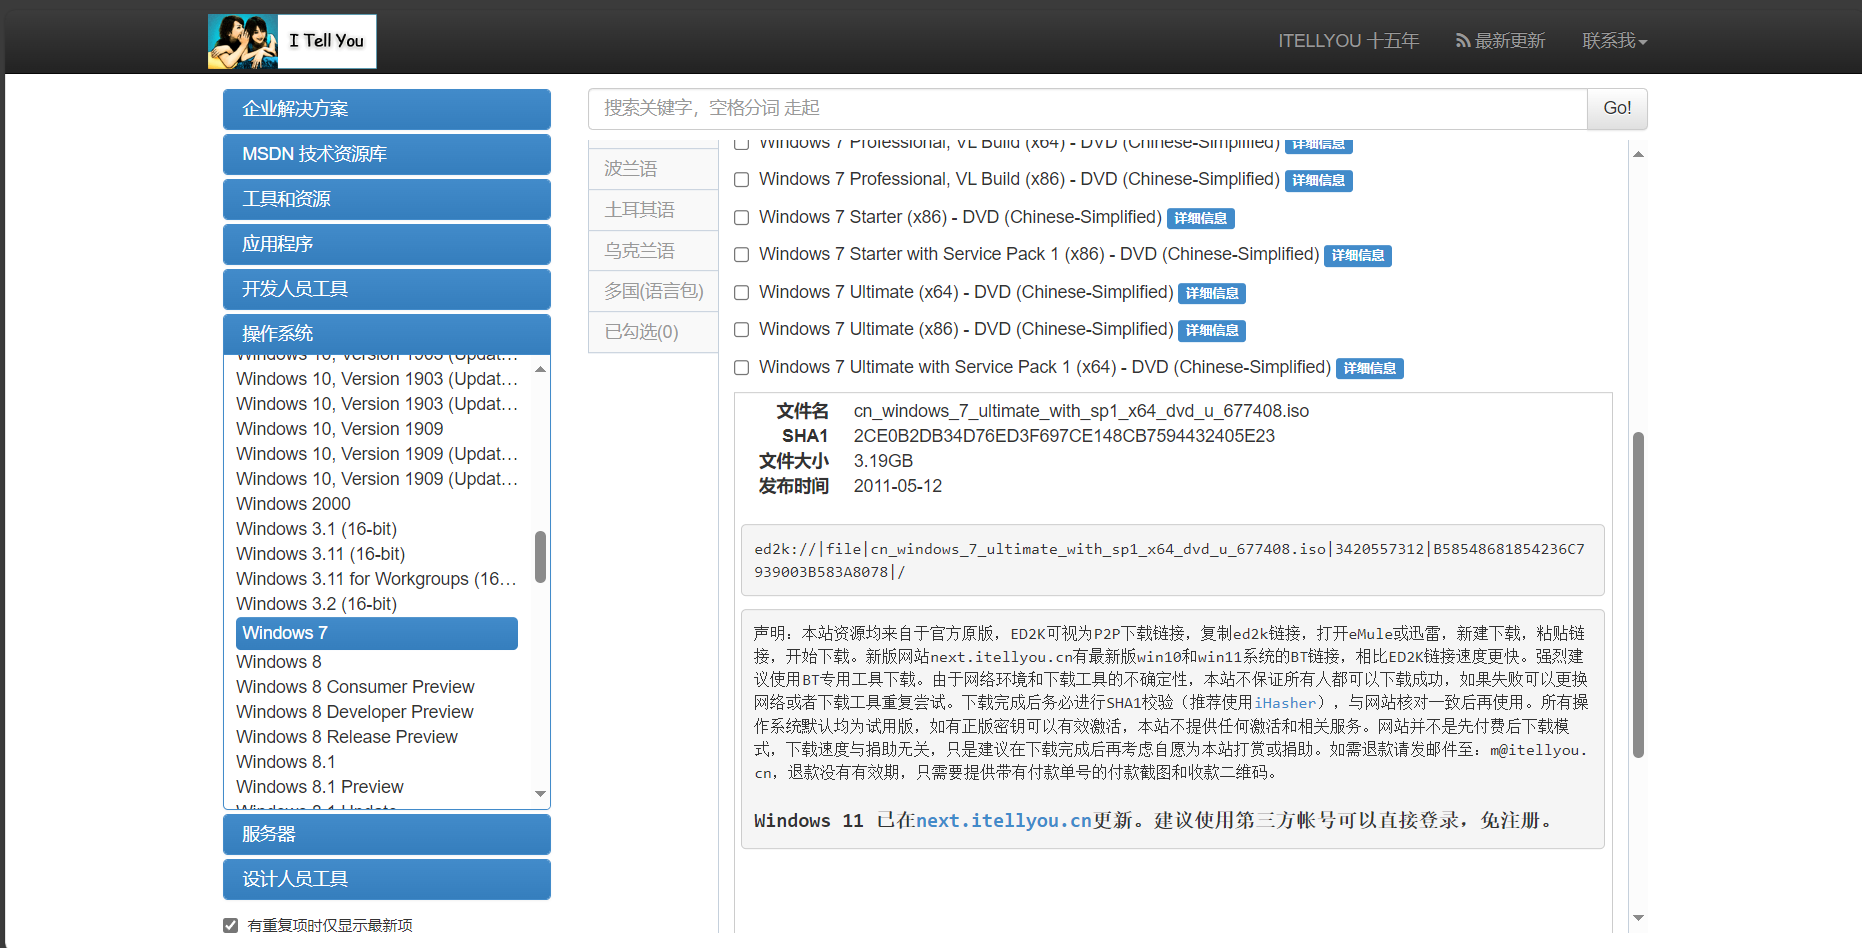
Task: Click the 2011-05-12 release date
Action: (x=898, y=486)
